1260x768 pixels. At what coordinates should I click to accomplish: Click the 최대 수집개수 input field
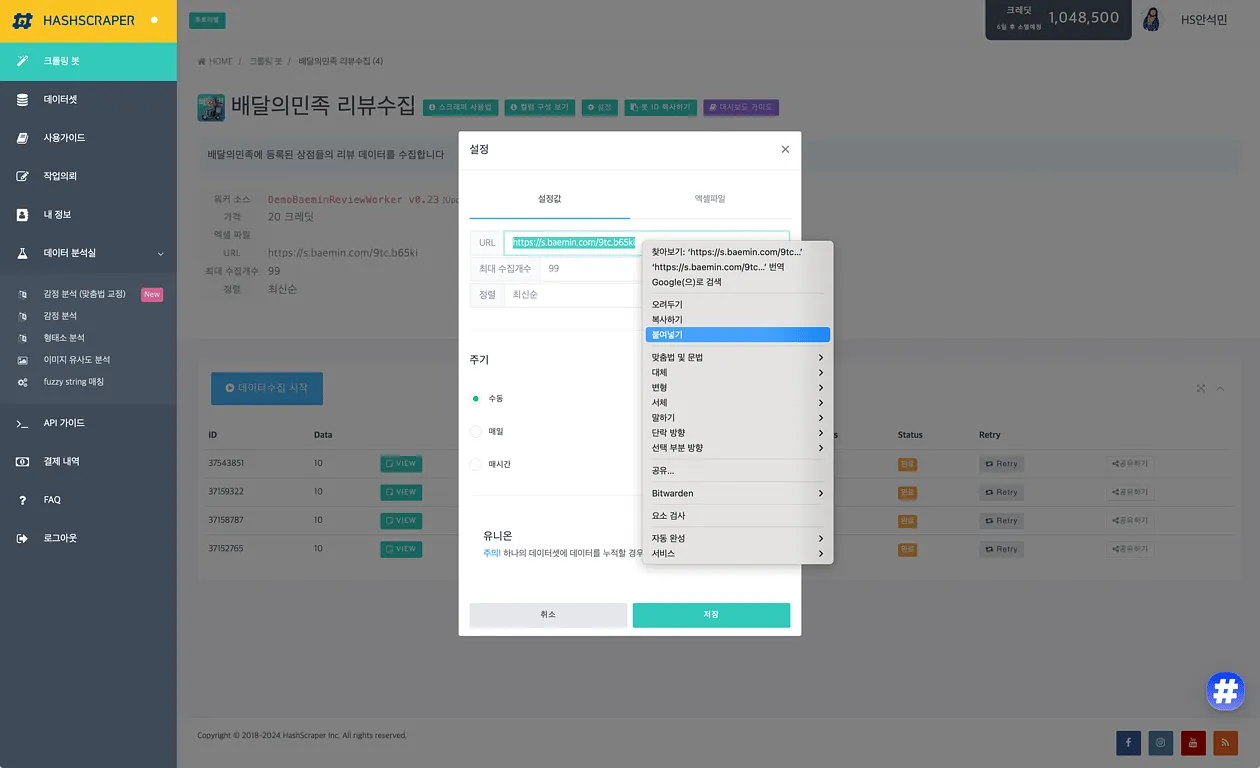[x=590, y=269]
